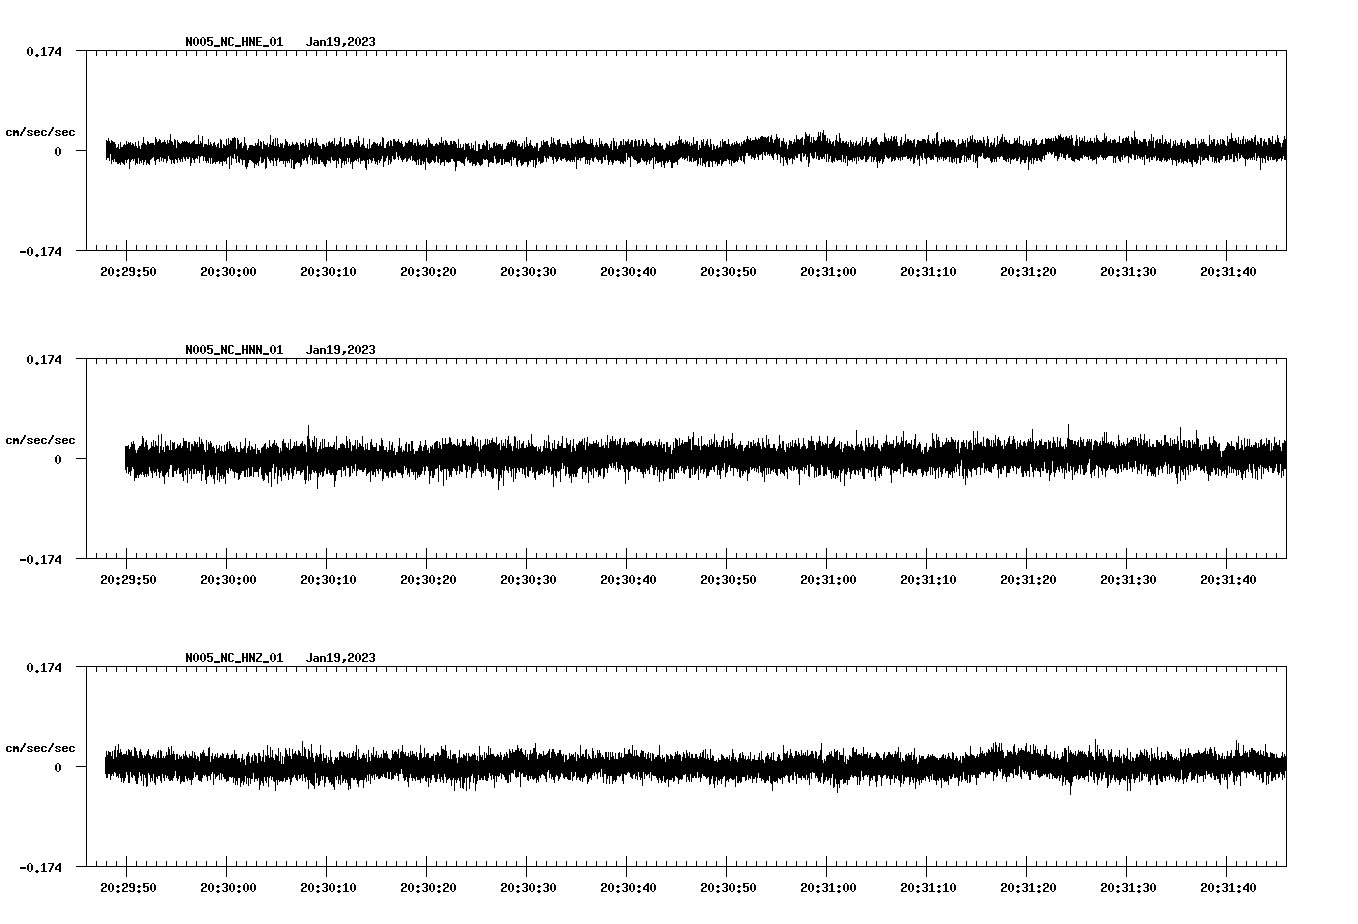
Task: Select the Jan19,2023 date on top plot
Action: coord(341,42)
